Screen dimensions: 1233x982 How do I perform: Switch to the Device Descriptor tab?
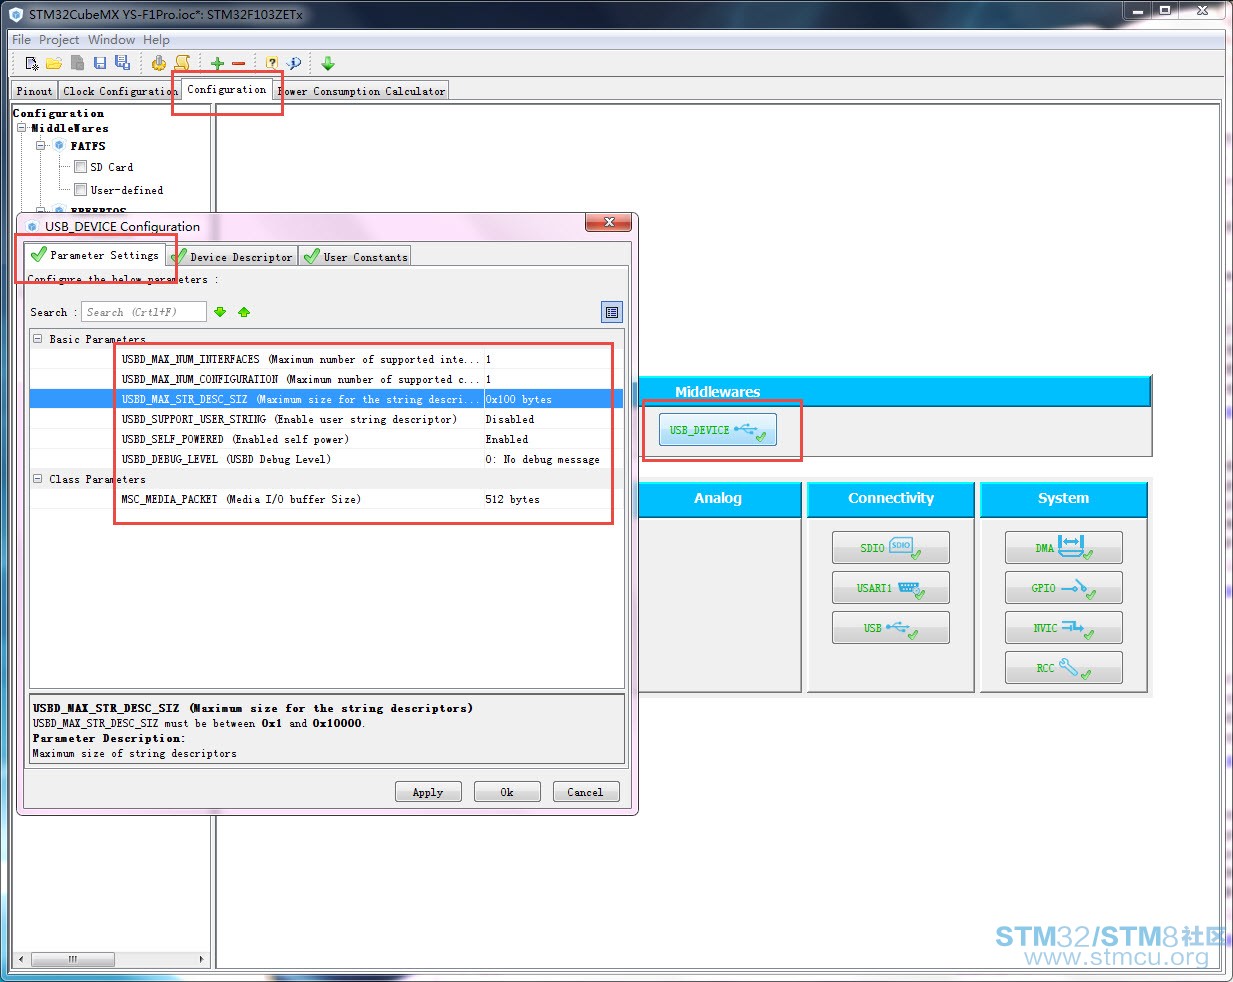coord(232,257)
